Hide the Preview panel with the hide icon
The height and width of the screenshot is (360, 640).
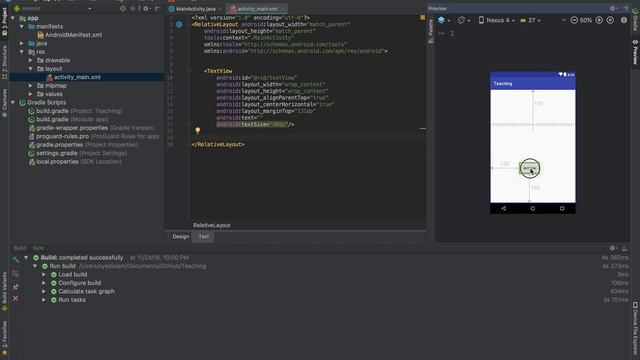click(625, 8)
